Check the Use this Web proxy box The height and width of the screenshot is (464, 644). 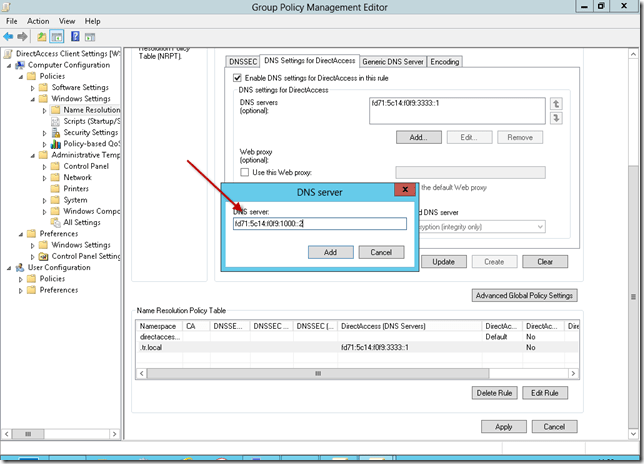tap(245, 172)
